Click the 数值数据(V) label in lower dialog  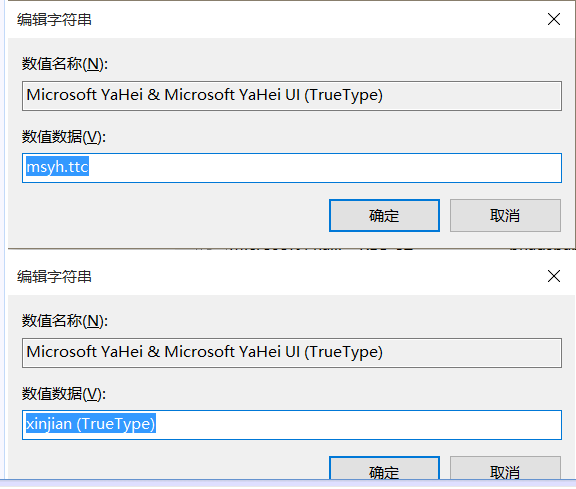tap(64, 393)
